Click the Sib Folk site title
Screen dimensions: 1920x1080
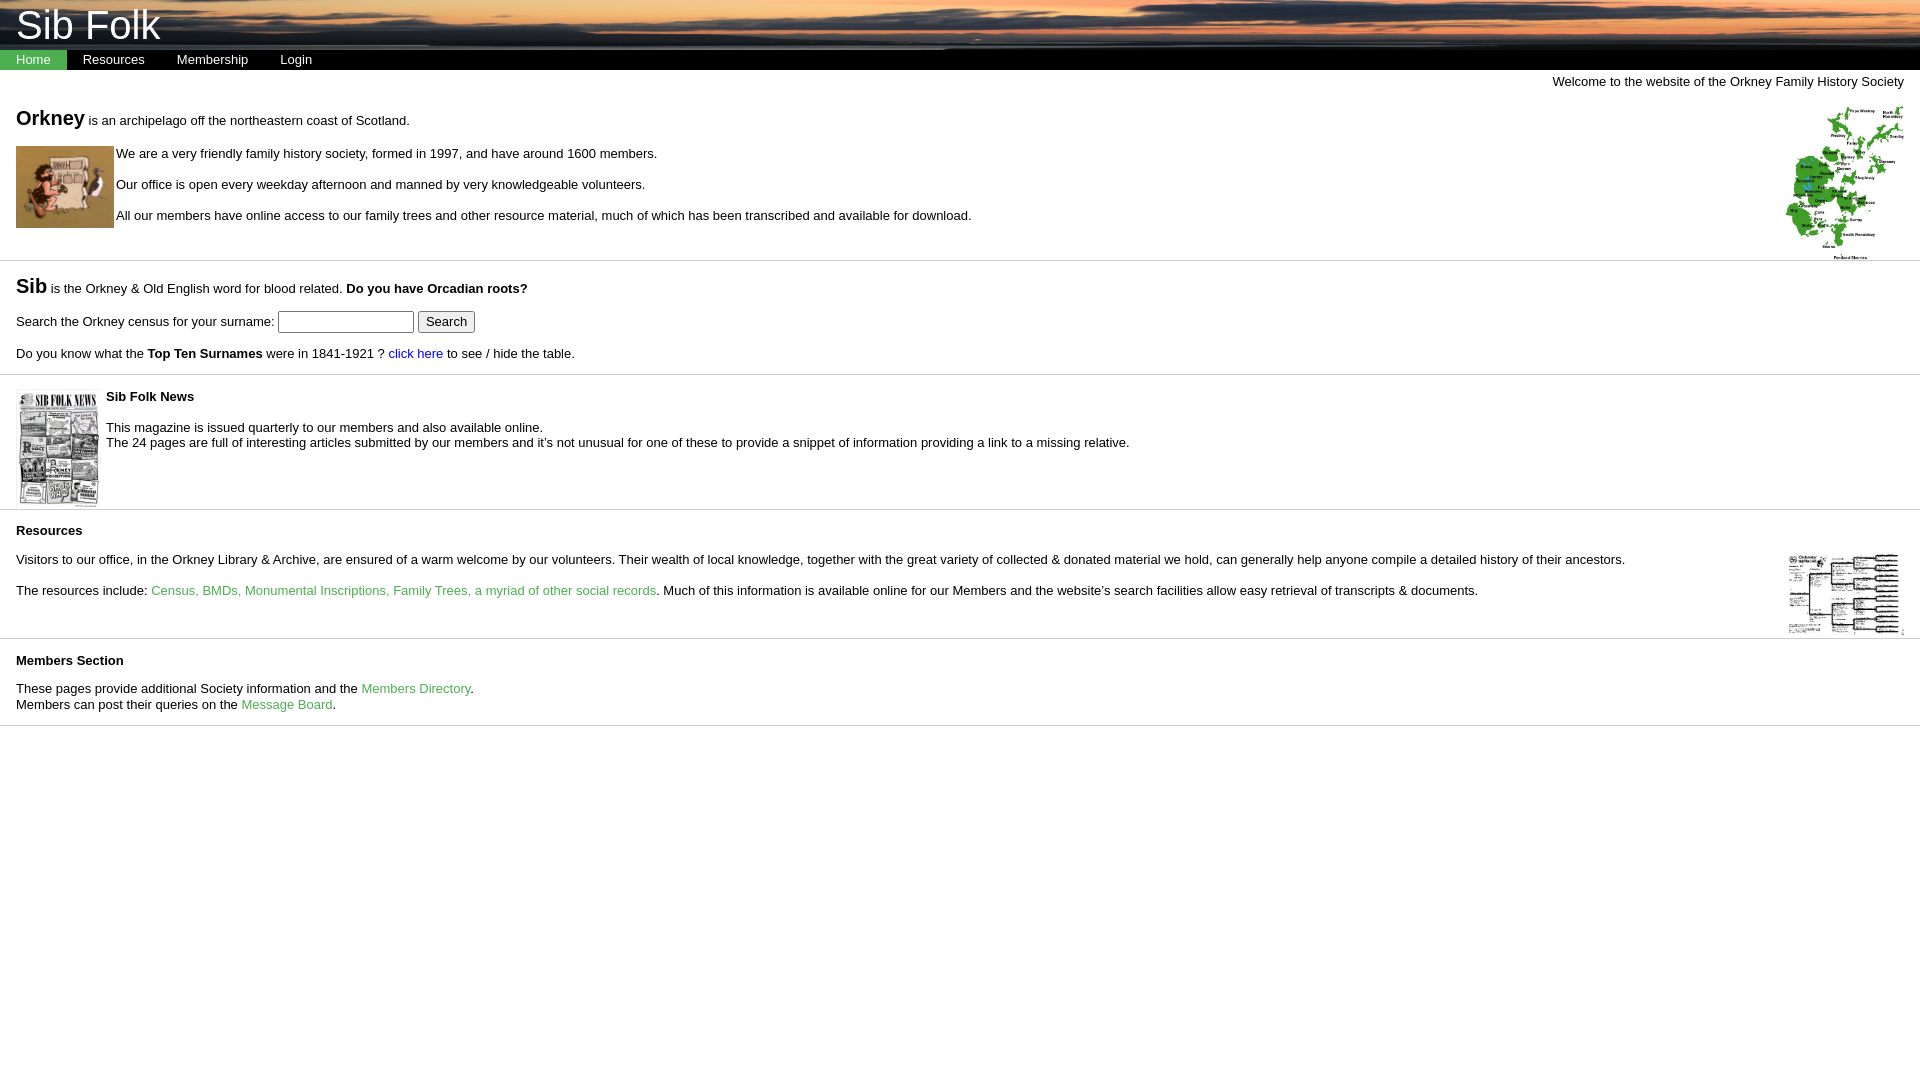(88, 25)
